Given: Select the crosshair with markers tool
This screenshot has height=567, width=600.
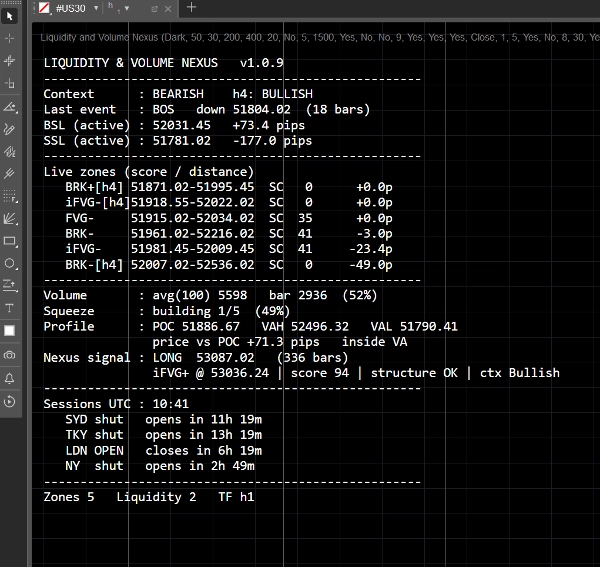Looking at the screenshot, I should point(10,60).
